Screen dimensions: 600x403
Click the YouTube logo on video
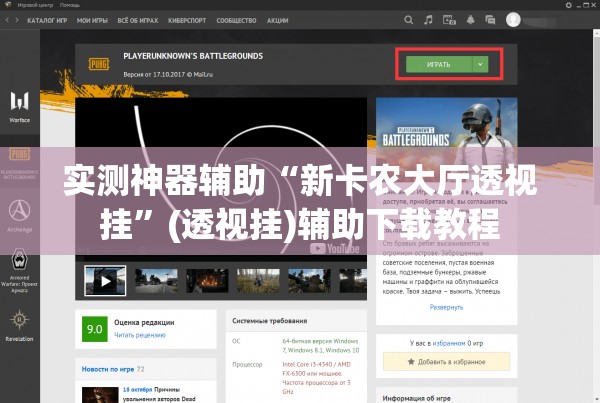[334, 249]
